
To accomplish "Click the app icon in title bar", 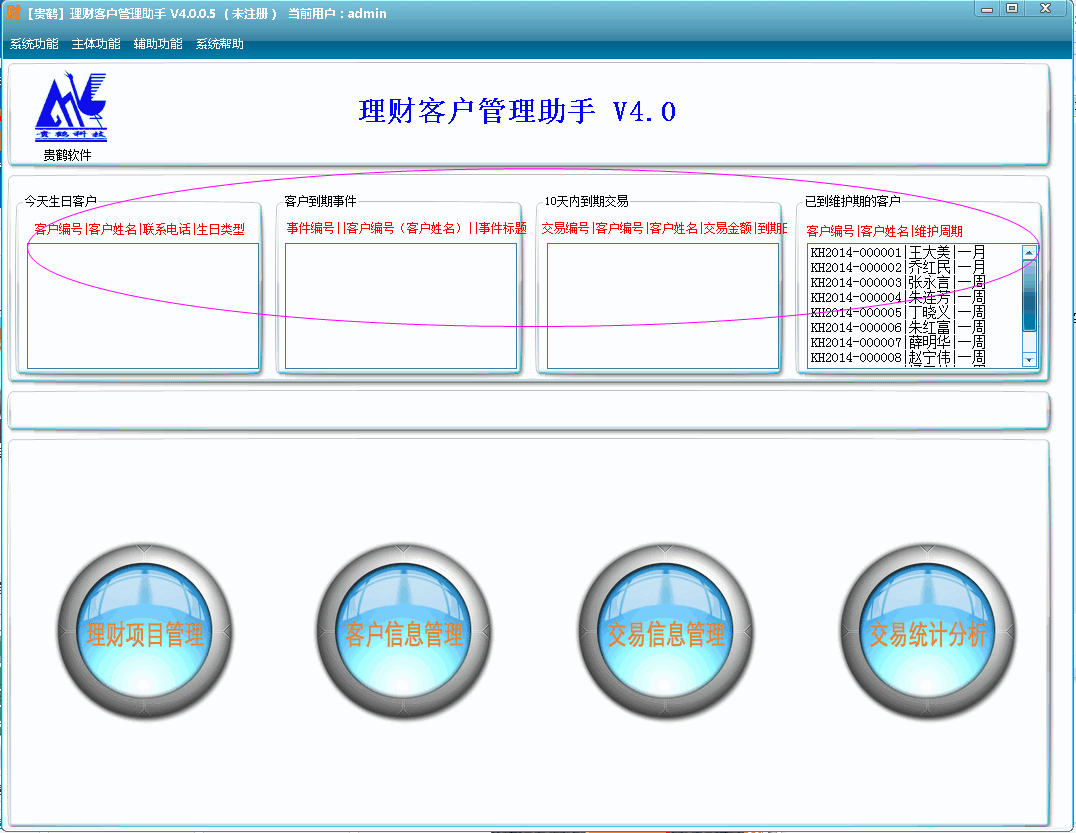I will click(x=14, y=12).
